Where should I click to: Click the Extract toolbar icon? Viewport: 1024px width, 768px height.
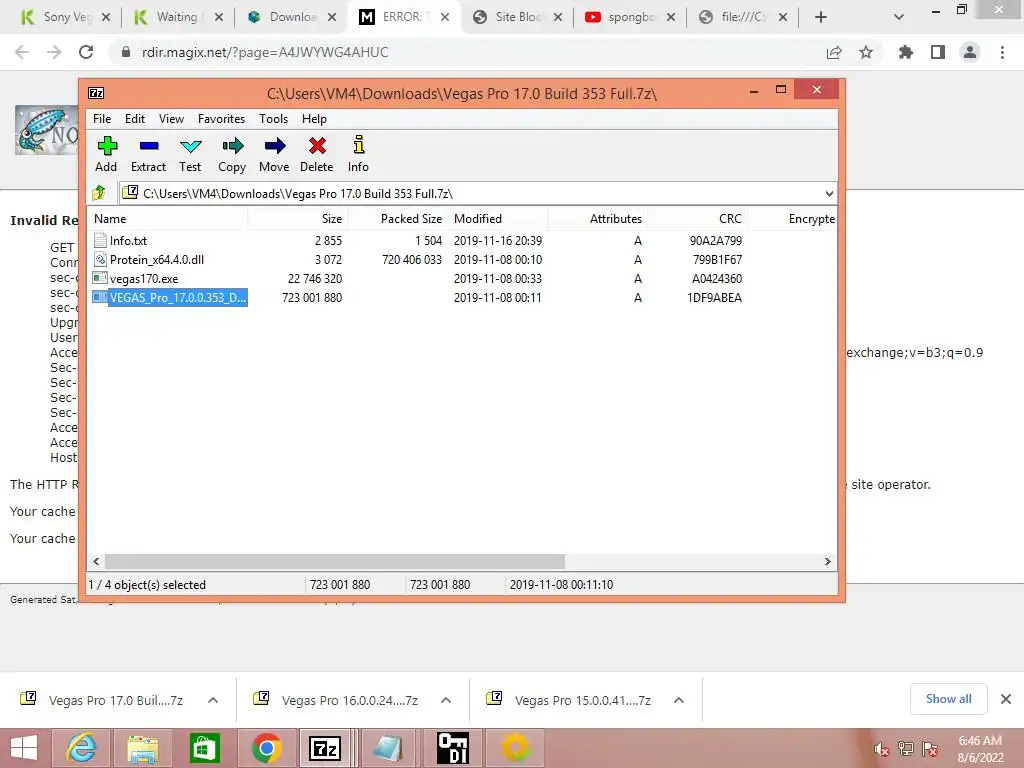point(148,154)
